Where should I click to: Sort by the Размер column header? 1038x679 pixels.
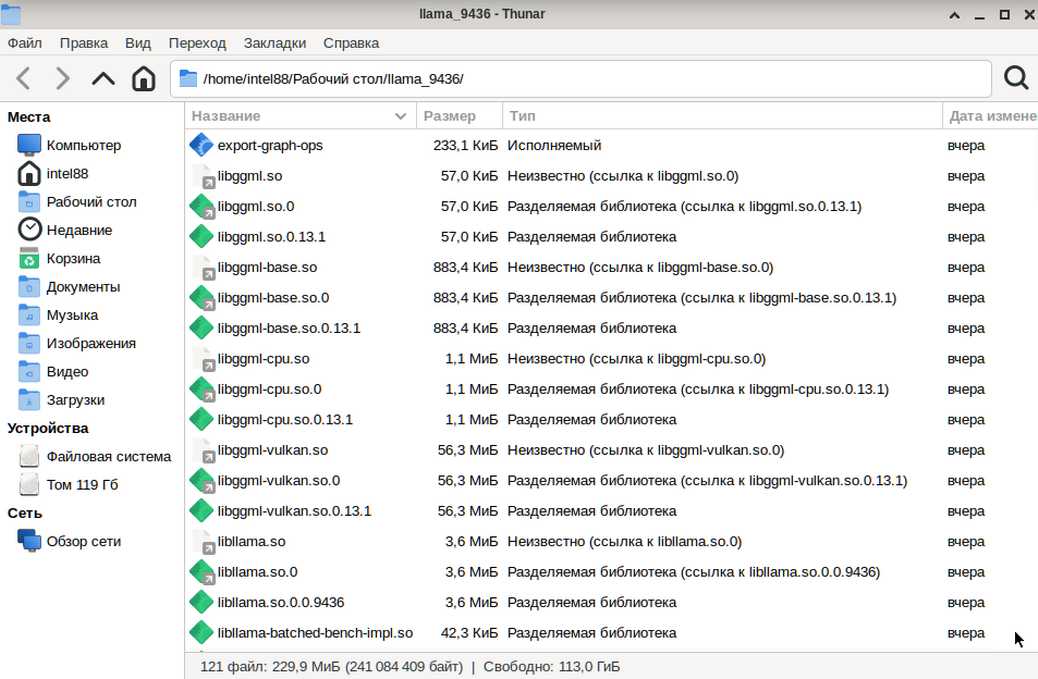(x=459, y=116)
